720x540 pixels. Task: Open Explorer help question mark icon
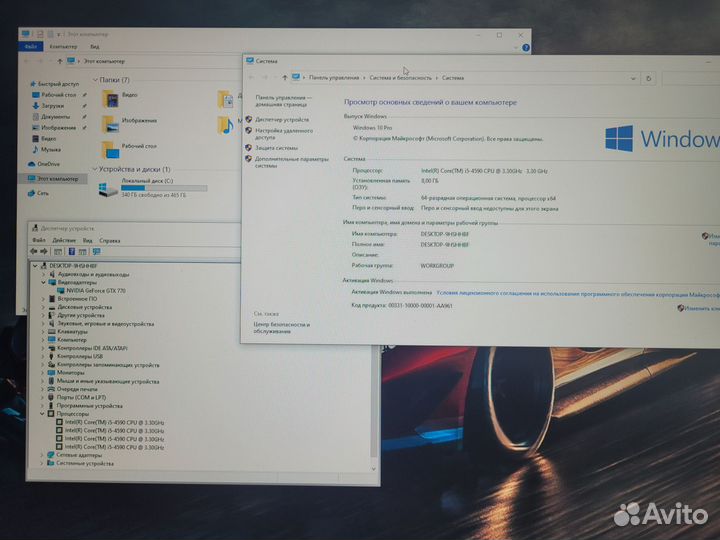click(x=526, y=47)
